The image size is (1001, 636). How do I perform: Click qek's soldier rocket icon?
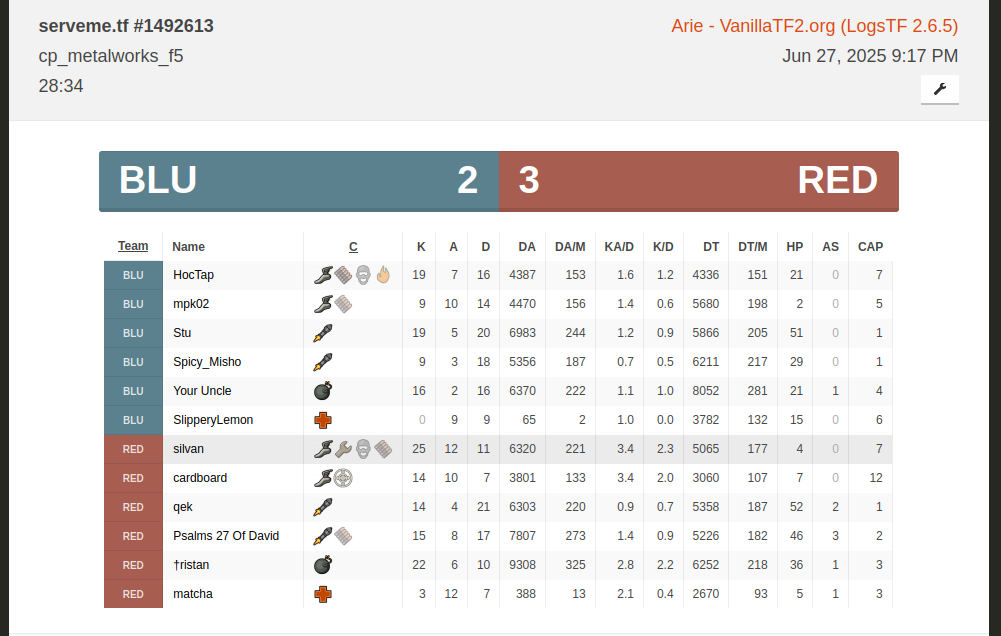[x=323, y=507]
